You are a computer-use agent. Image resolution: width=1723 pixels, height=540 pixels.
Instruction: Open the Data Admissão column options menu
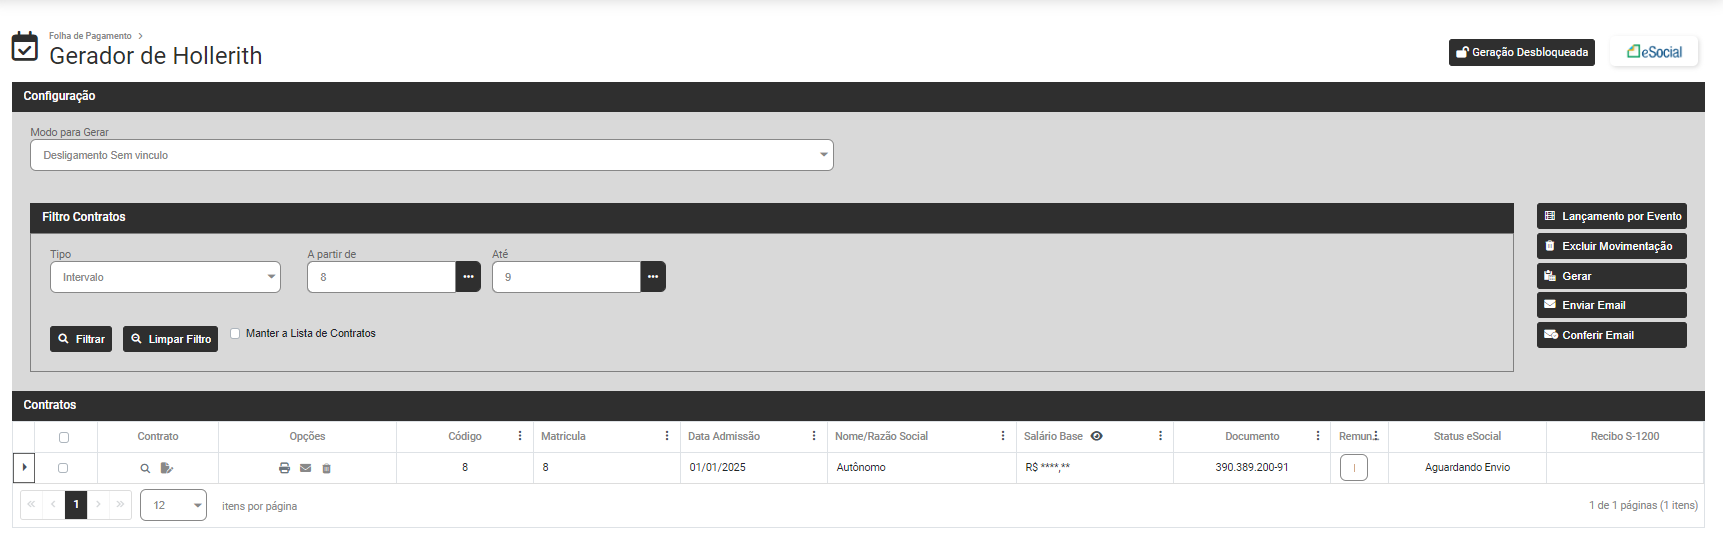tap(814, 436)
